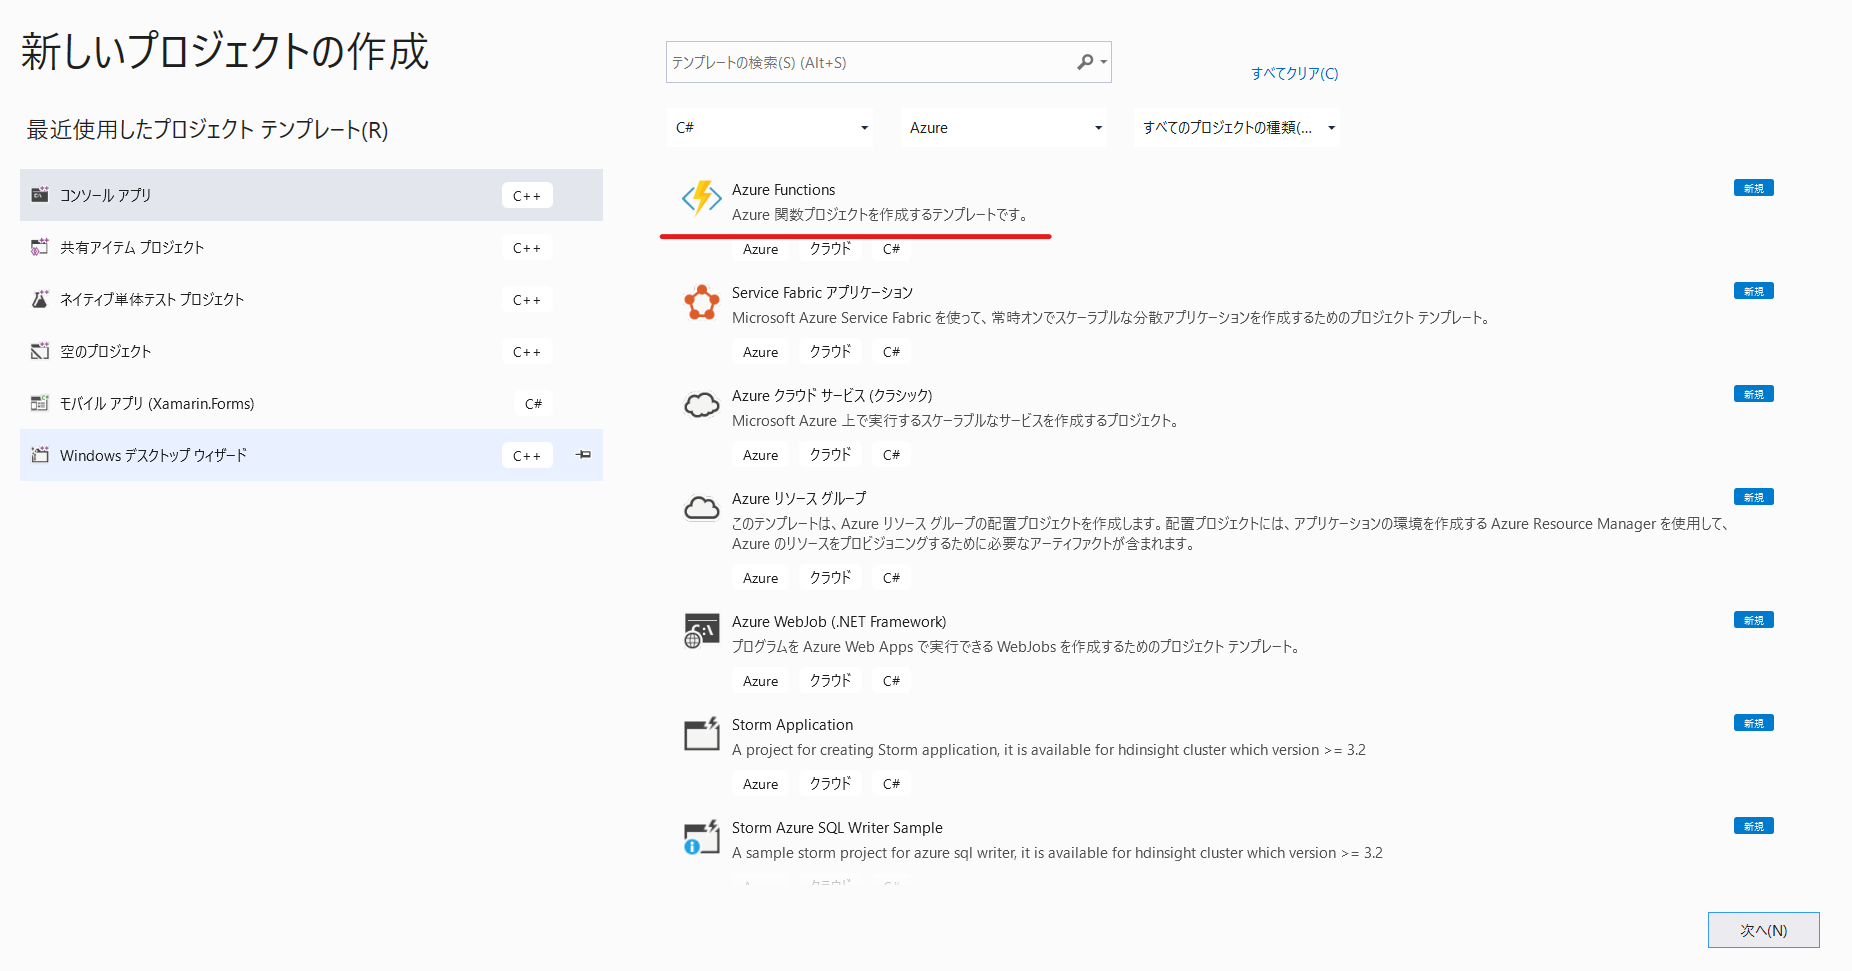This screenshot has height=971, width=1852.
Task: Open the Azure platform filter dropdown
Action: (x=1004, y=128)
